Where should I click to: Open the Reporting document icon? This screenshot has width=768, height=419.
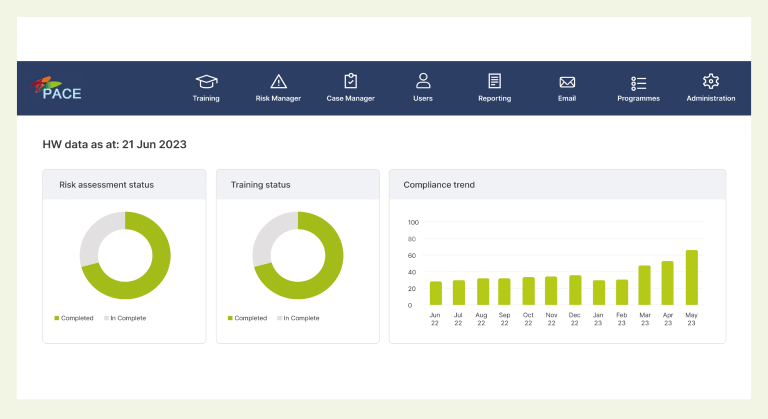click(x=494, y=81)
